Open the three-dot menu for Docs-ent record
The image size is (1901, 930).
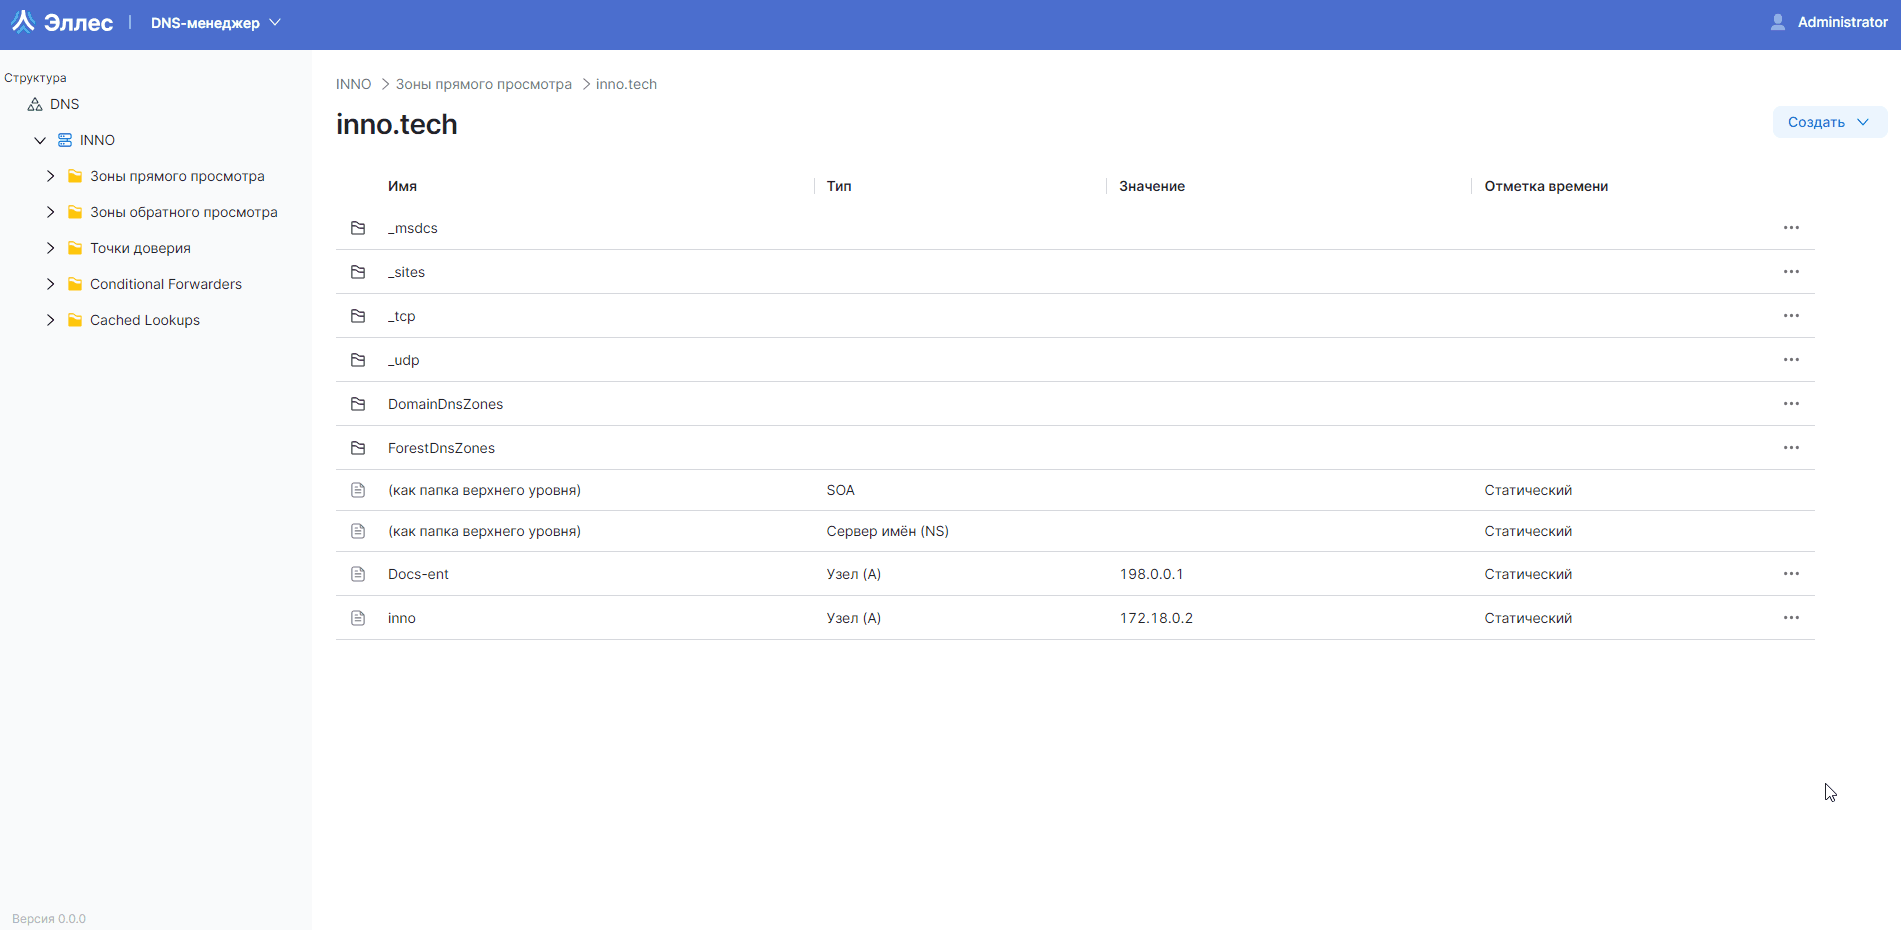click(x=1790, y=574)
